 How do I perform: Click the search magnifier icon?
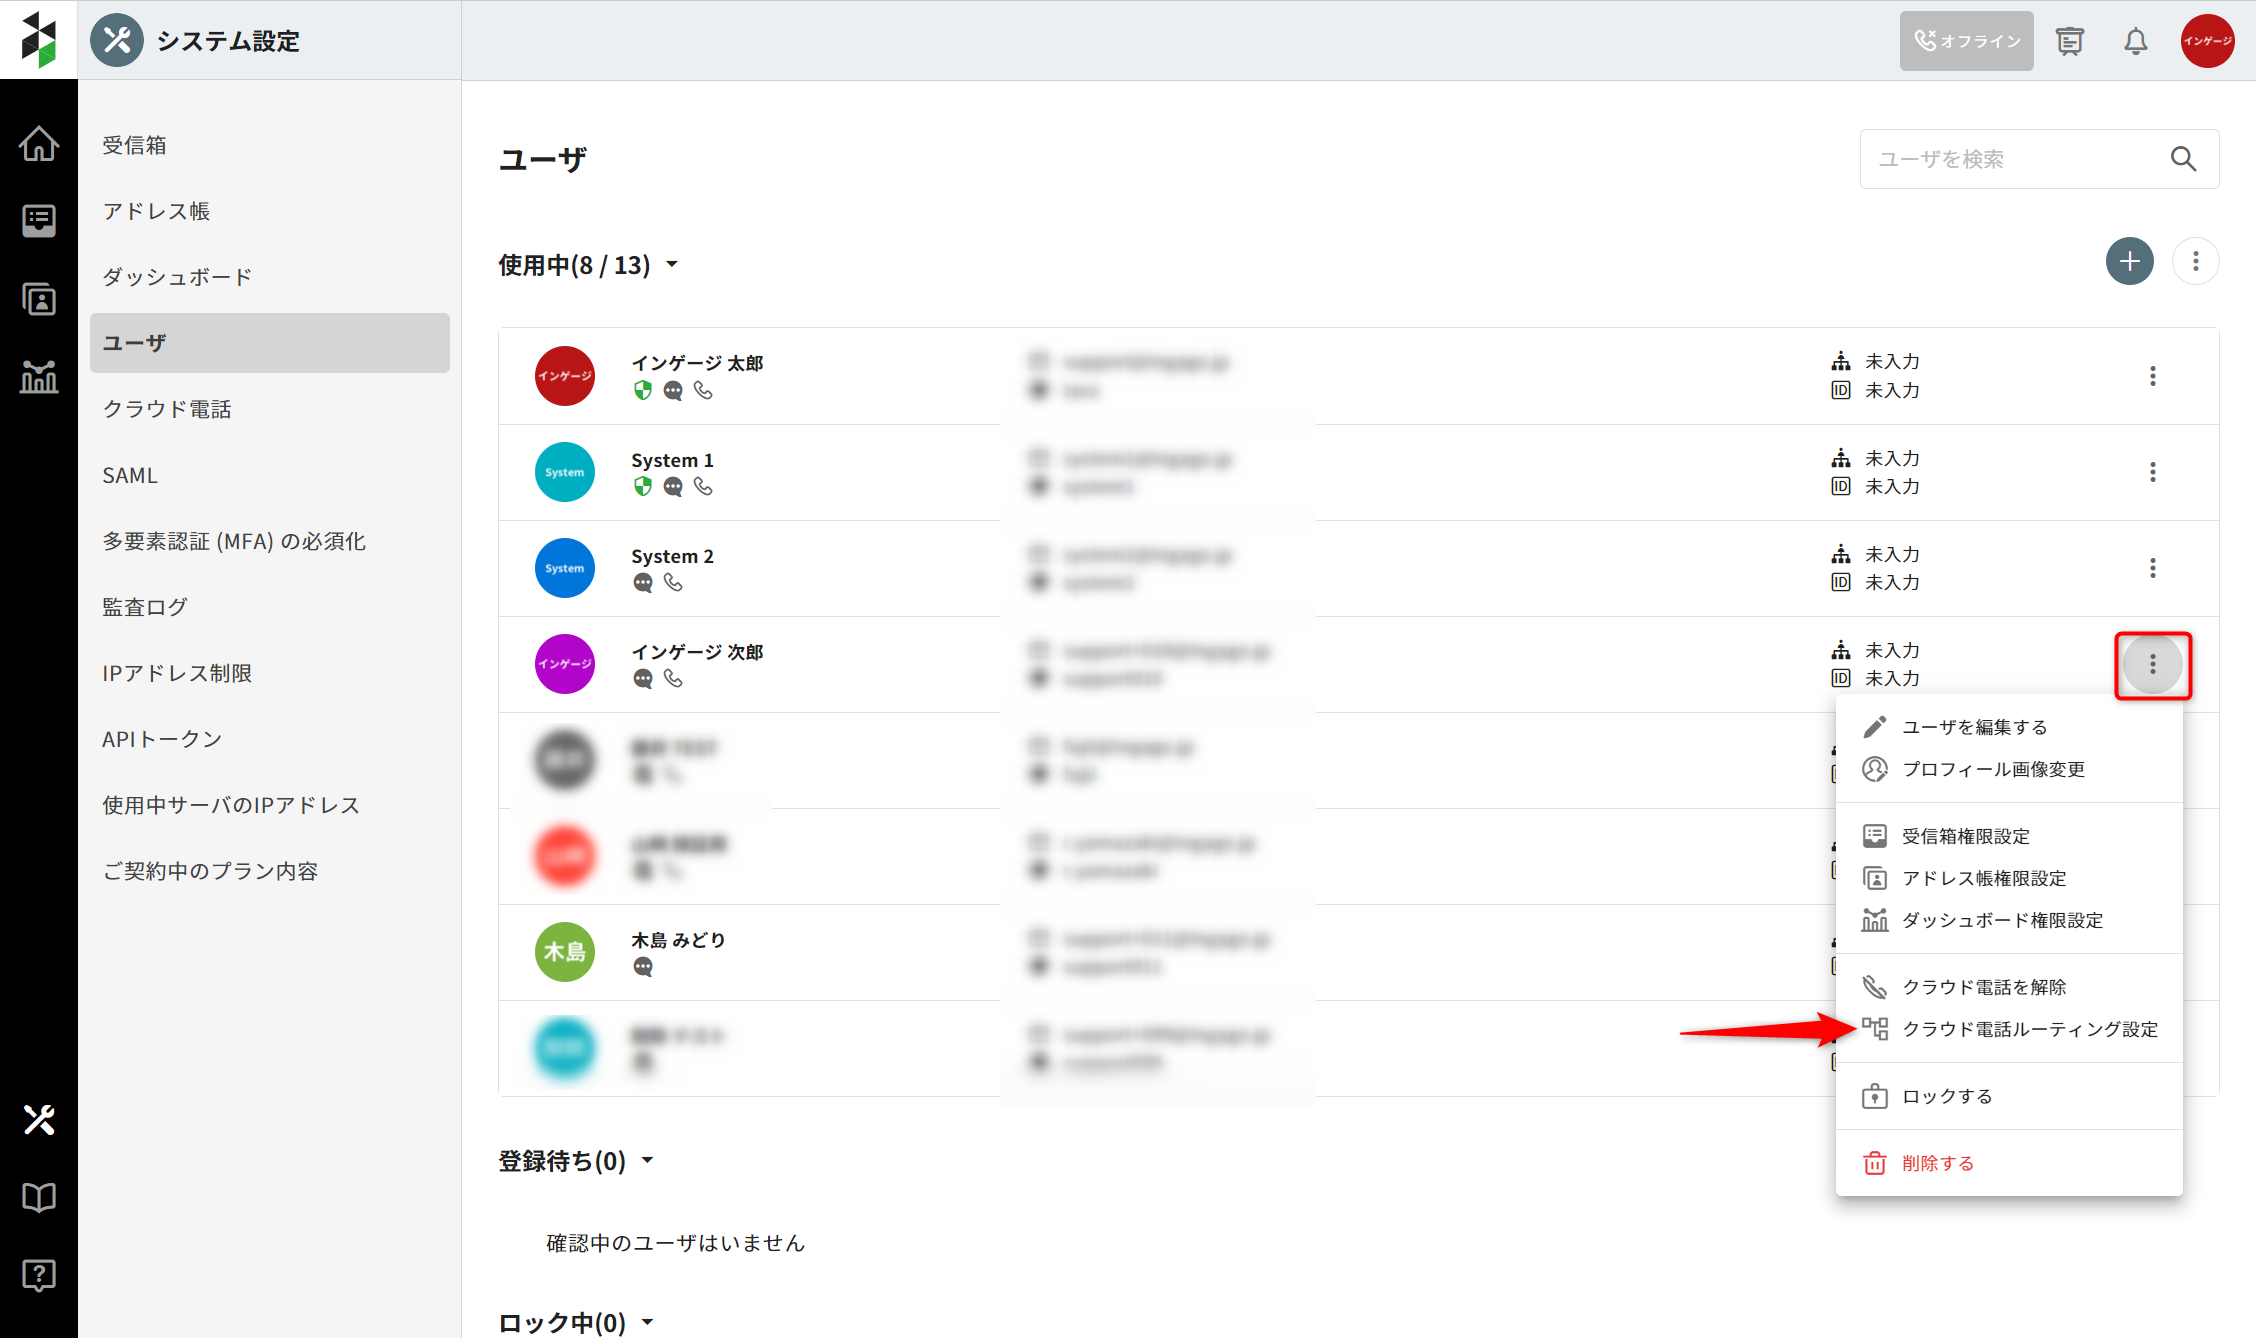coord(2183,159)
